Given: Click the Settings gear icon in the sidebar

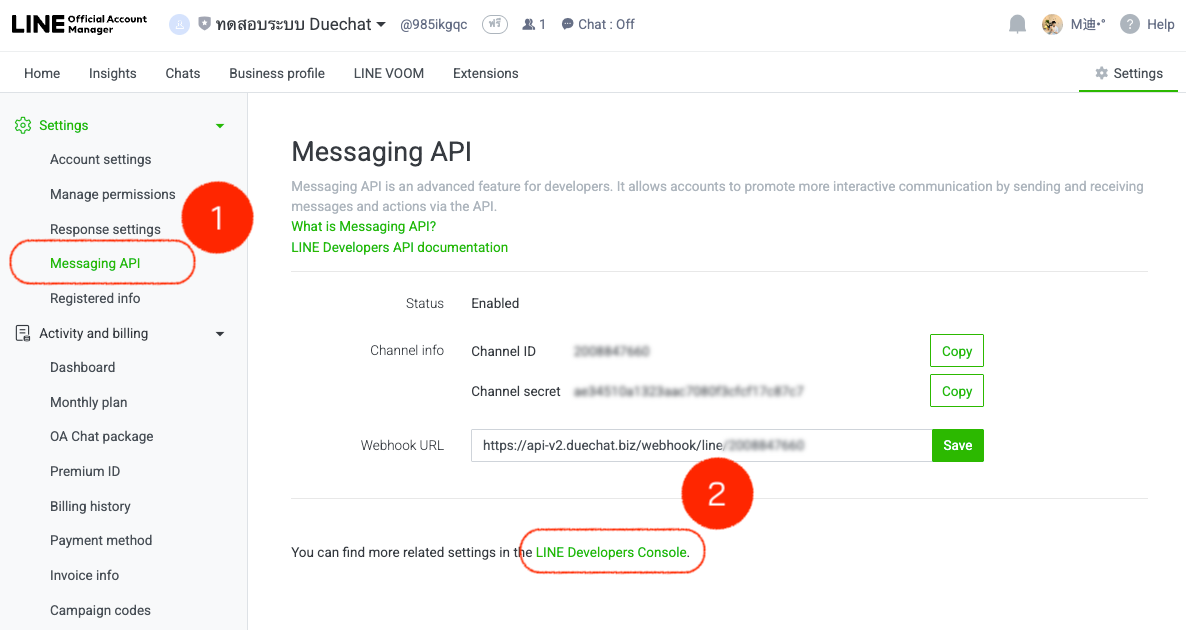Looking at the screenshot, I should (x=22, y=124).
